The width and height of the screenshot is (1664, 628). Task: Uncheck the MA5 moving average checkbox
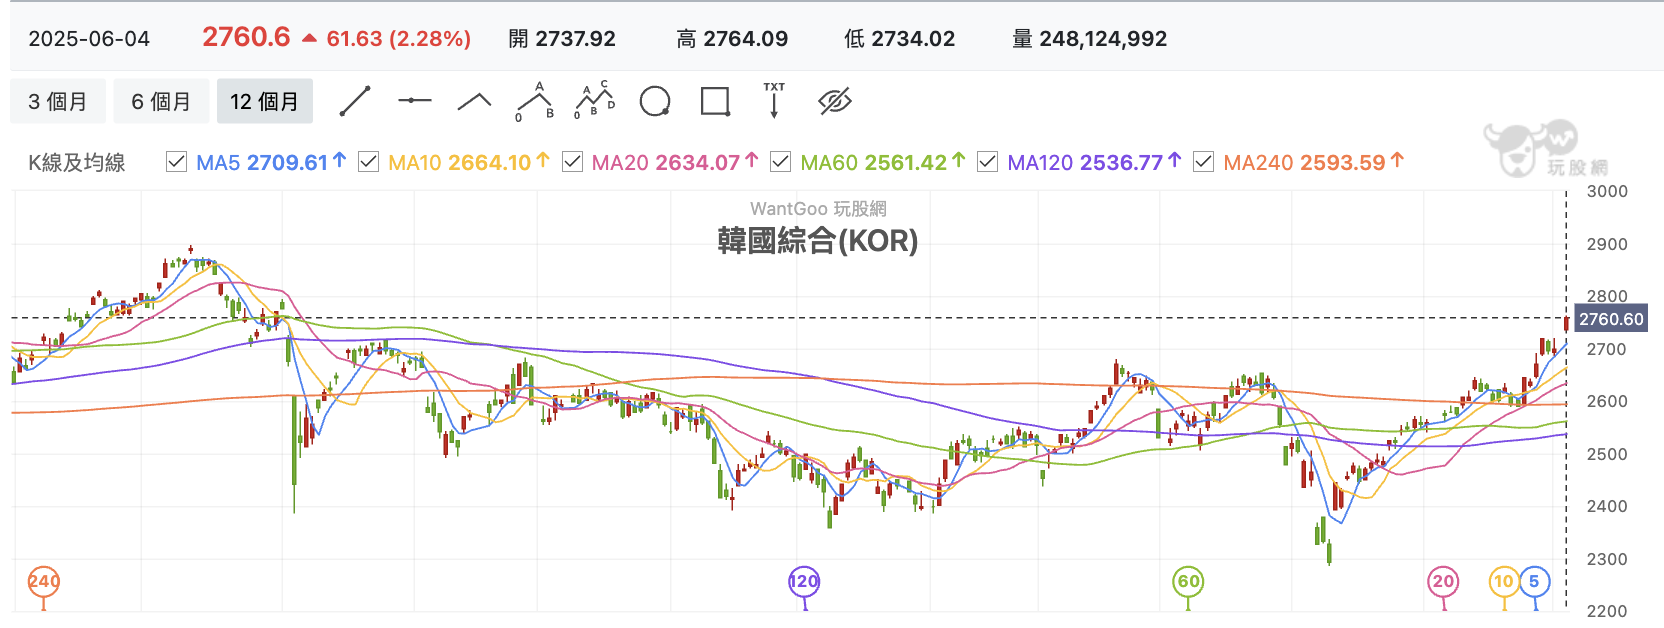(x=177, y=161)
